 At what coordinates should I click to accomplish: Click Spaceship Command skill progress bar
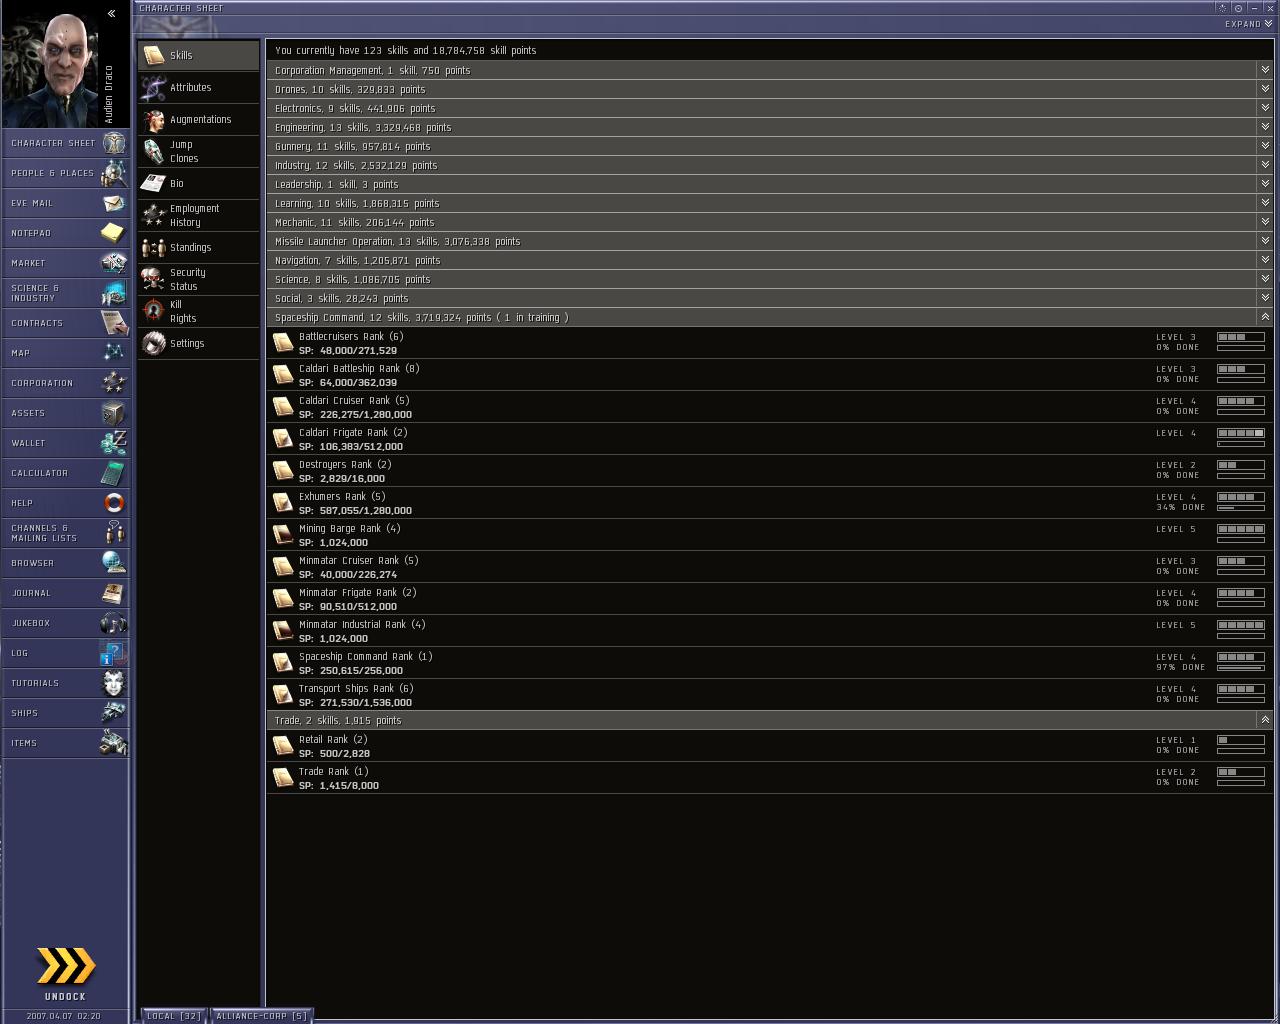tap(1241, 668)
